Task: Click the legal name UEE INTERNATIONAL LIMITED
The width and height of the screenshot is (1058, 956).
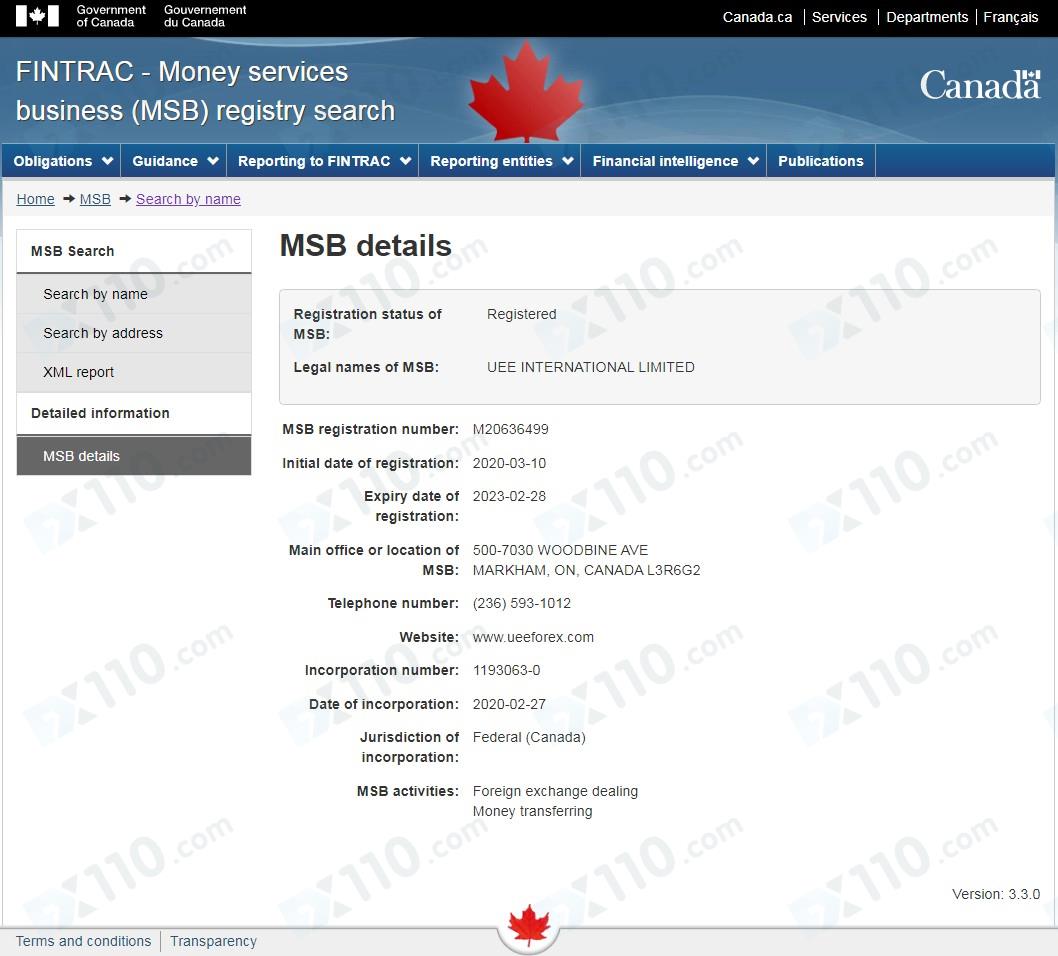Action: tap(591, 367)
